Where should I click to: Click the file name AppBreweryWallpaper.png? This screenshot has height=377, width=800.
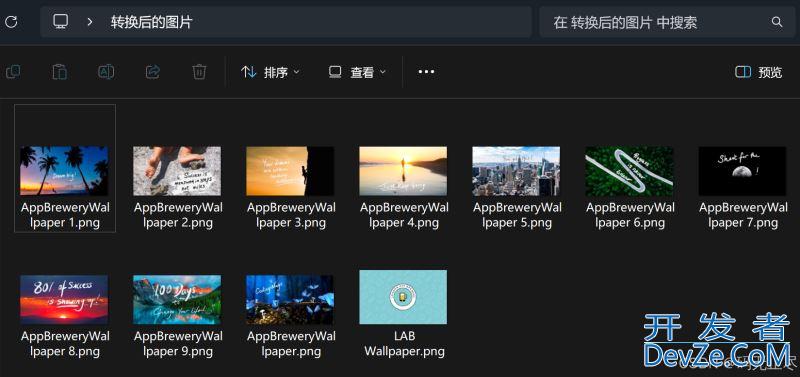pos(291,344)
